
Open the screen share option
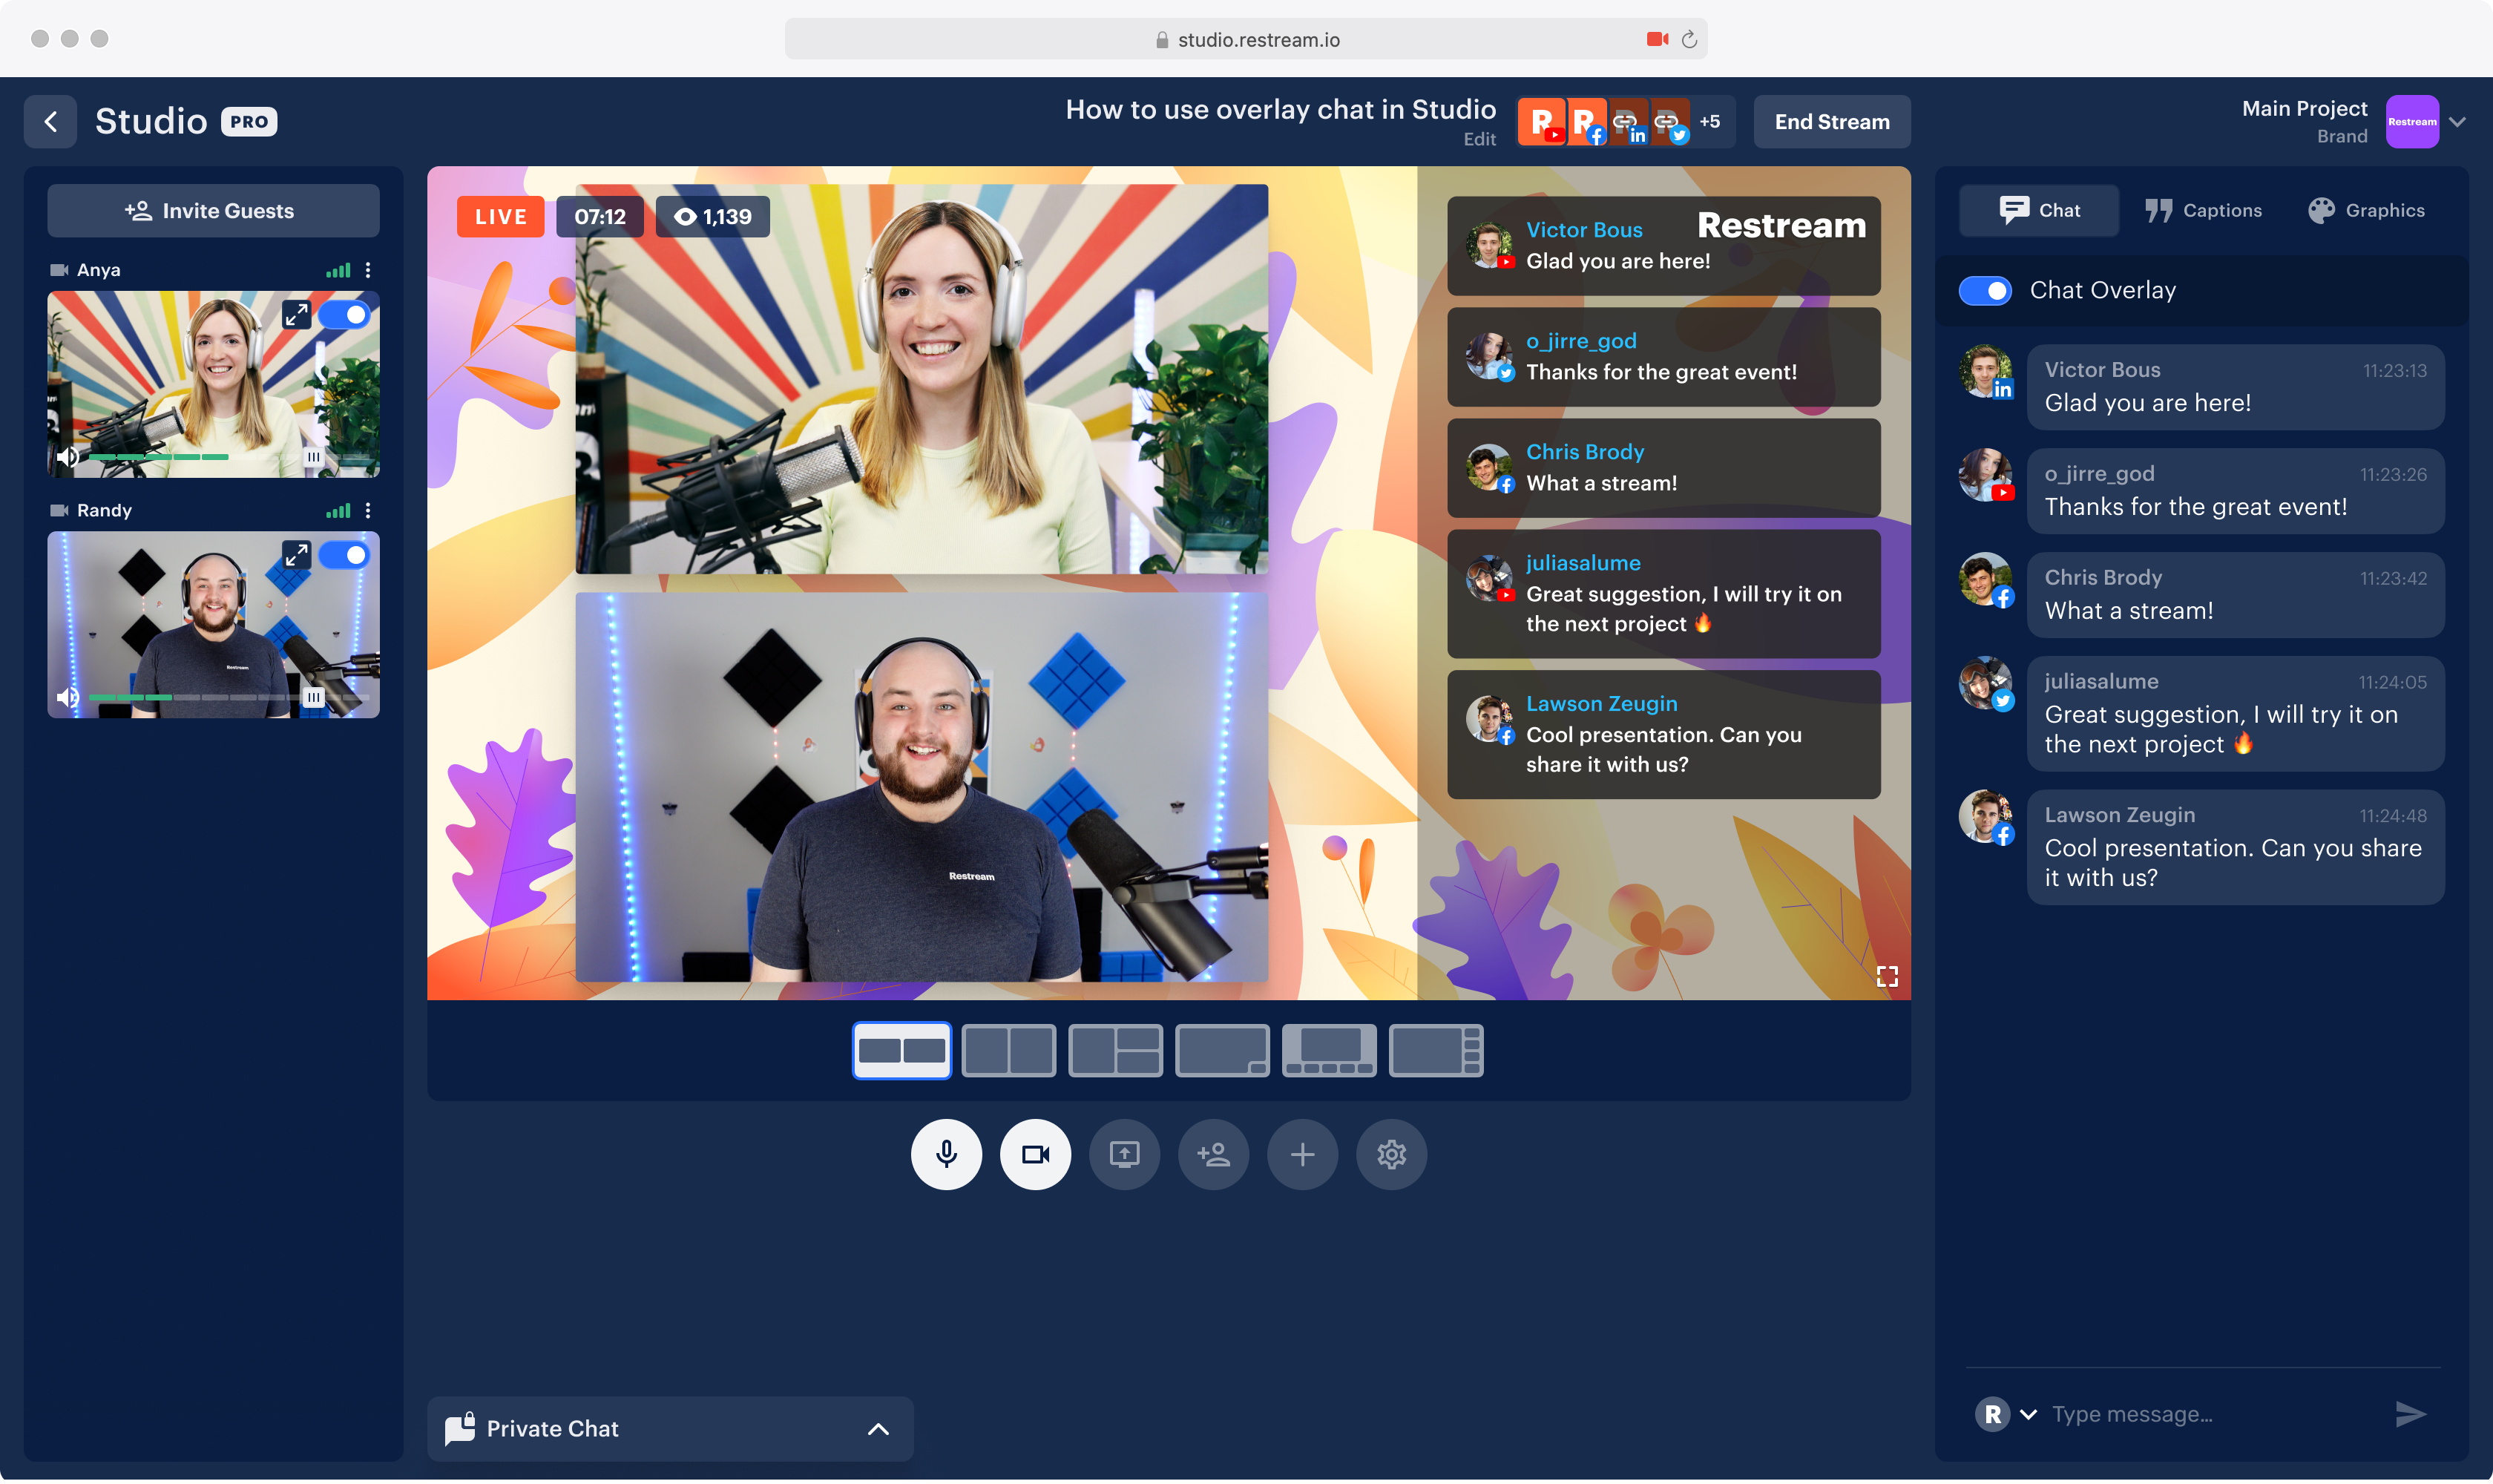[x=1124, y=1154]
